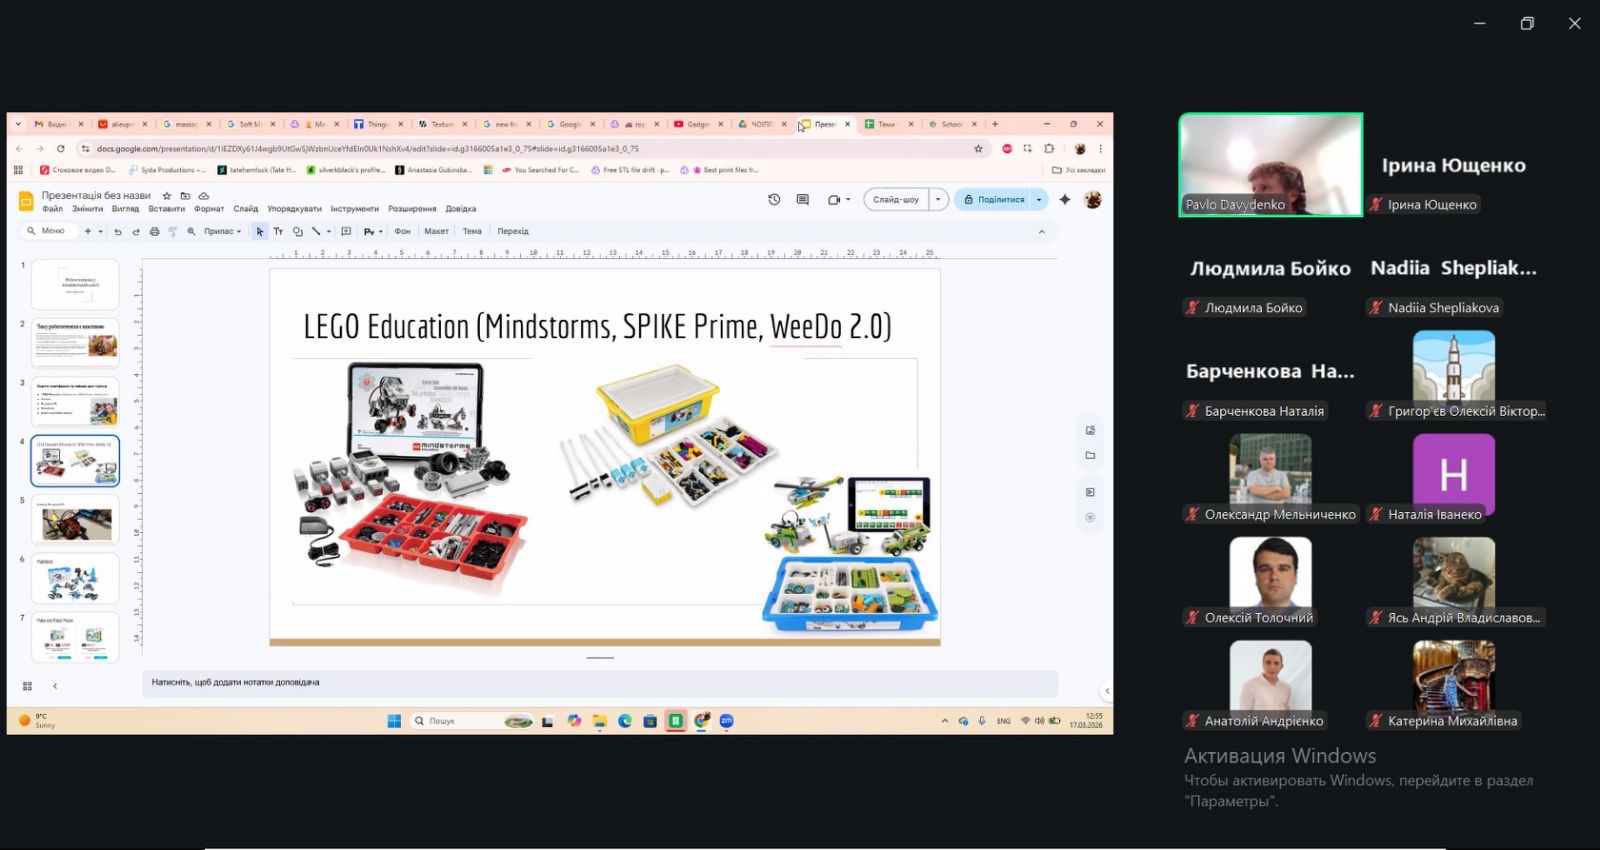Viewport: 1600px width, 850px height.
Task: Select the shape tool icon
Action: [297, 231]
